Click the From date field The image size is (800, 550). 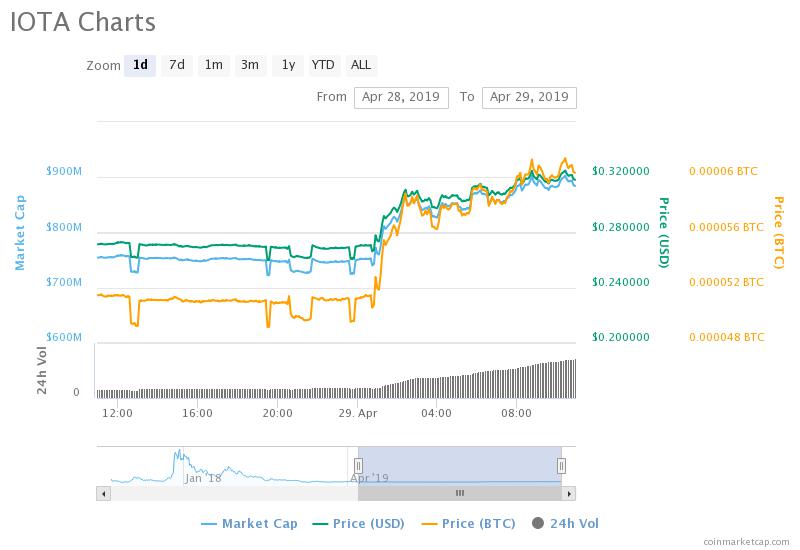tap(401, 97)
